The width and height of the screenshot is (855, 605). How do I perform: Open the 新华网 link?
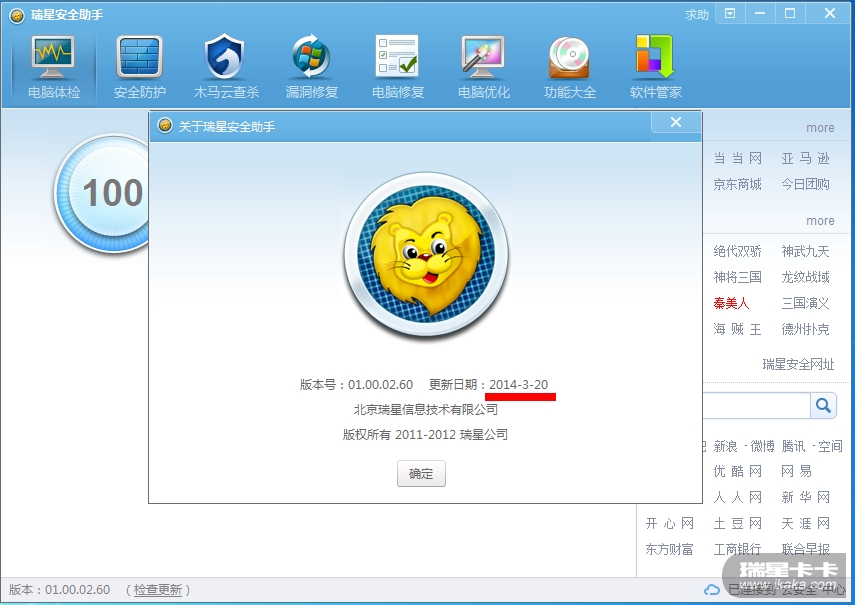tap(805, 497)
